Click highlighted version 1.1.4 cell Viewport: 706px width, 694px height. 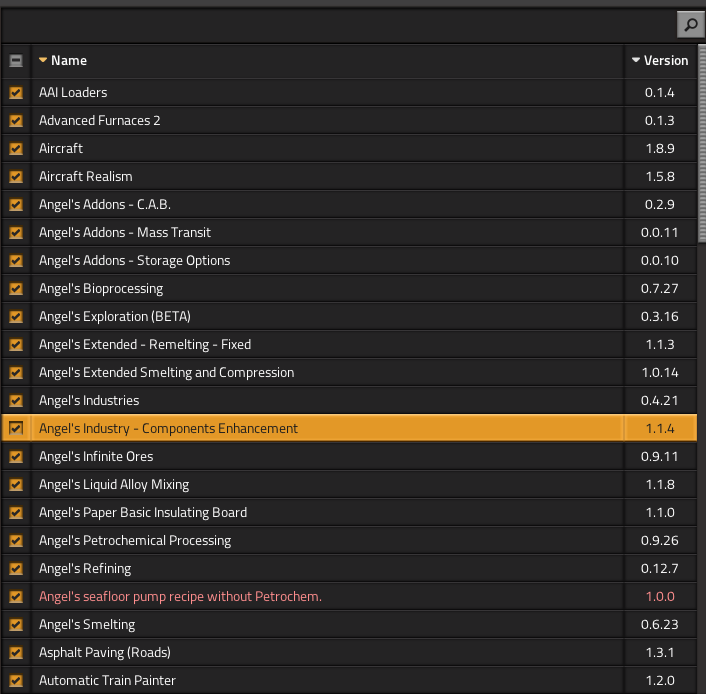[x=660, y=428]
